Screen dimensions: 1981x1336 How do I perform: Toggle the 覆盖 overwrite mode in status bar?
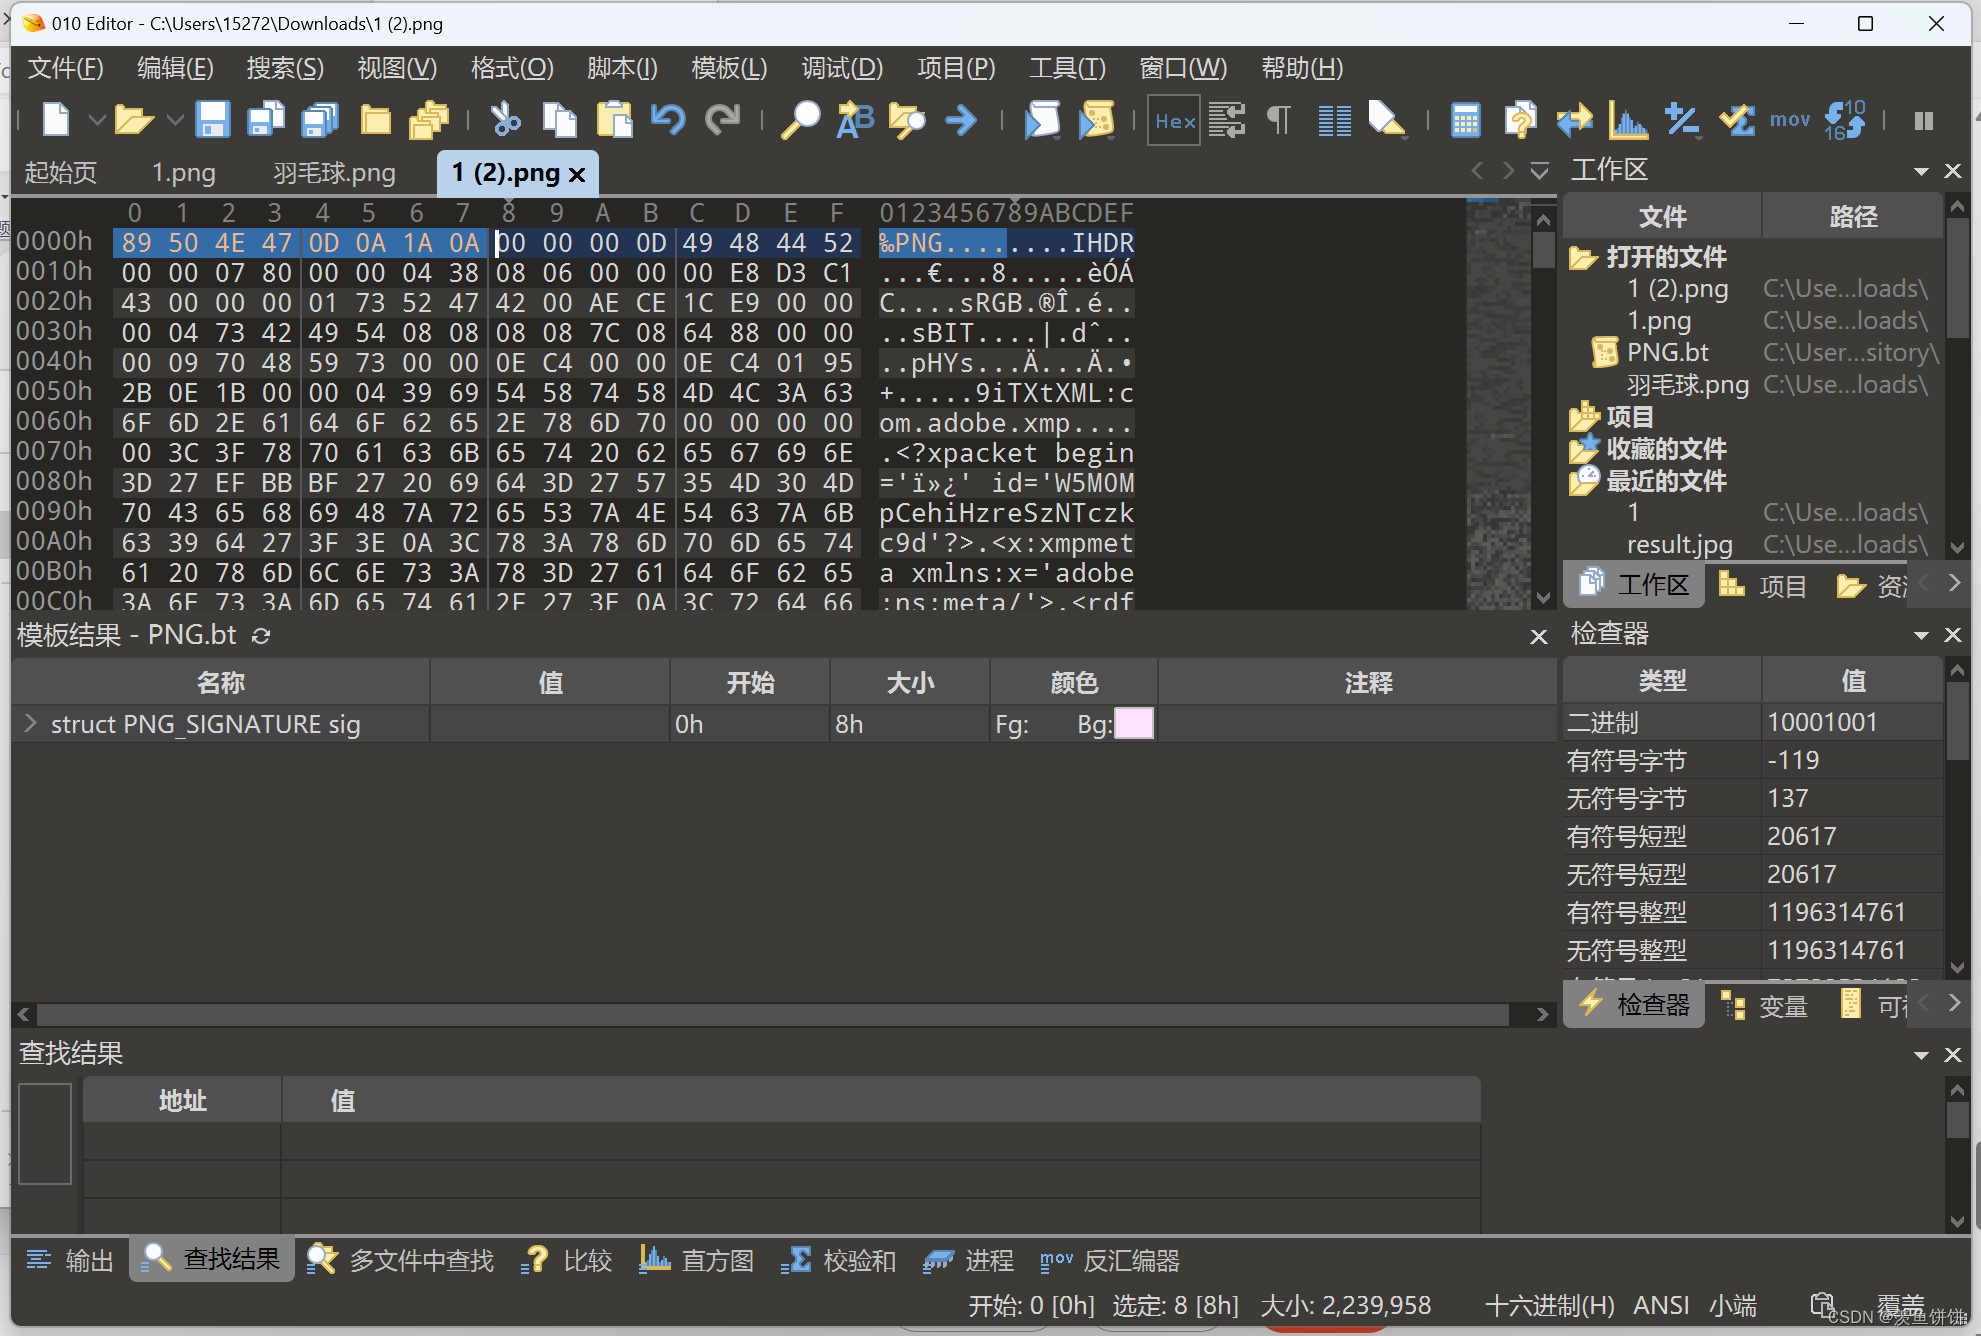1899,1304
